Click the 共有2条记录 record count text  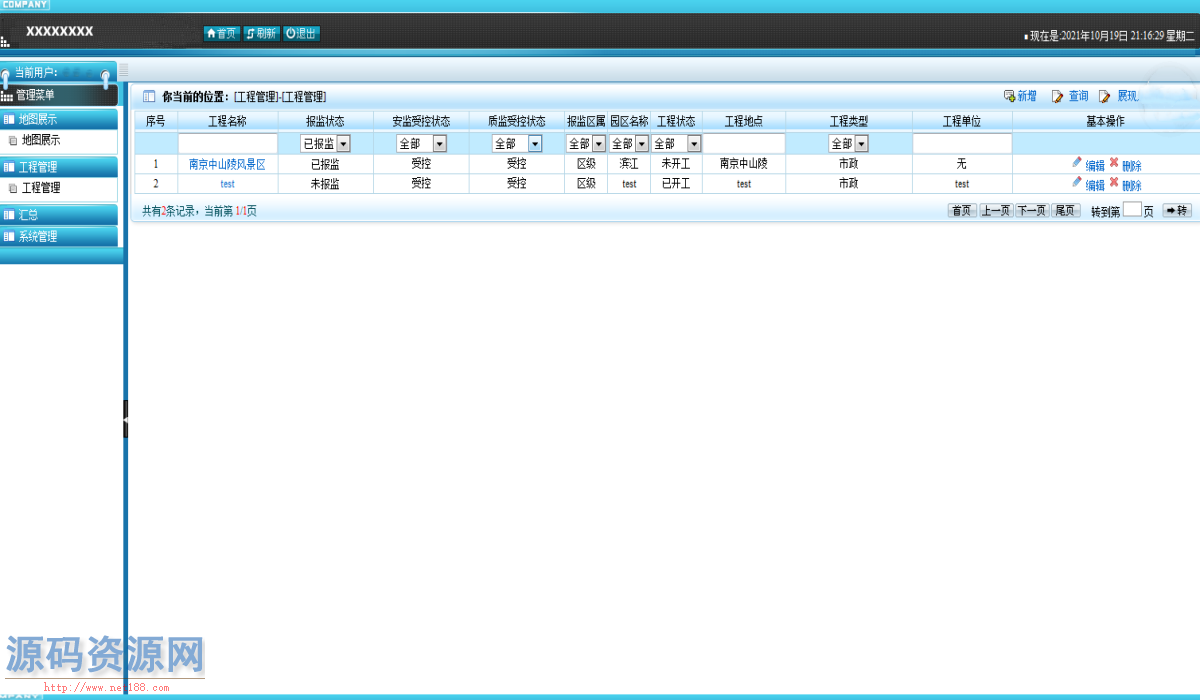[x=171, y=211]
